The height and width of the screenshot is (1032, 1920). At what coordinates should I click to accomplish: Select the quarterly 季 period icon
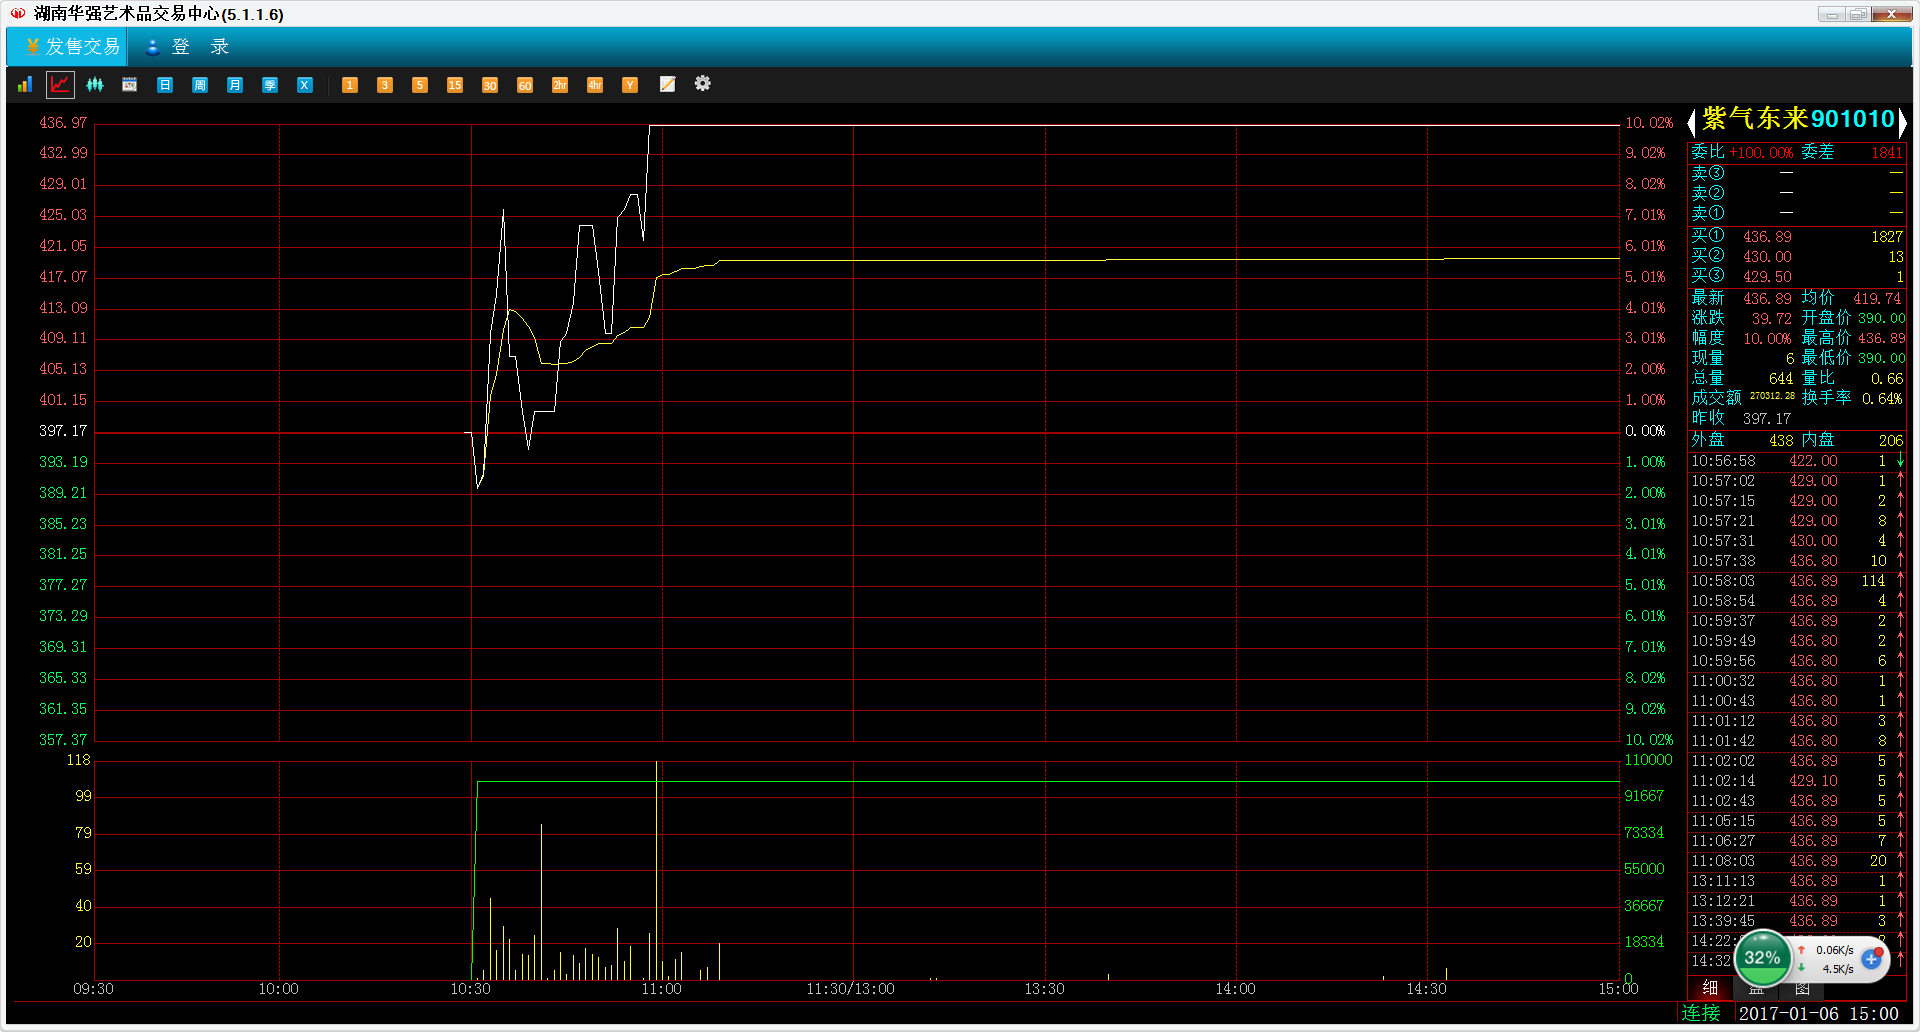pos(270,85)
